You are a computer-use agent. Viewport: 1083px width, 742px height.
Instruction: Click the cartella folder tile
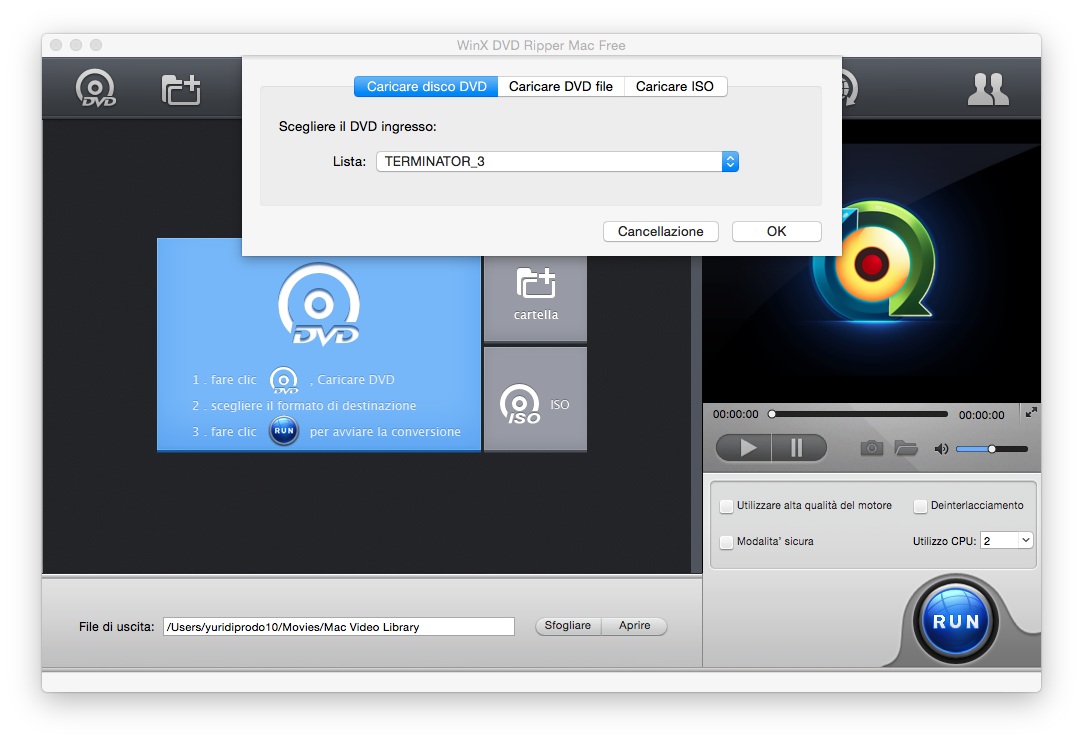pos(535,298)
